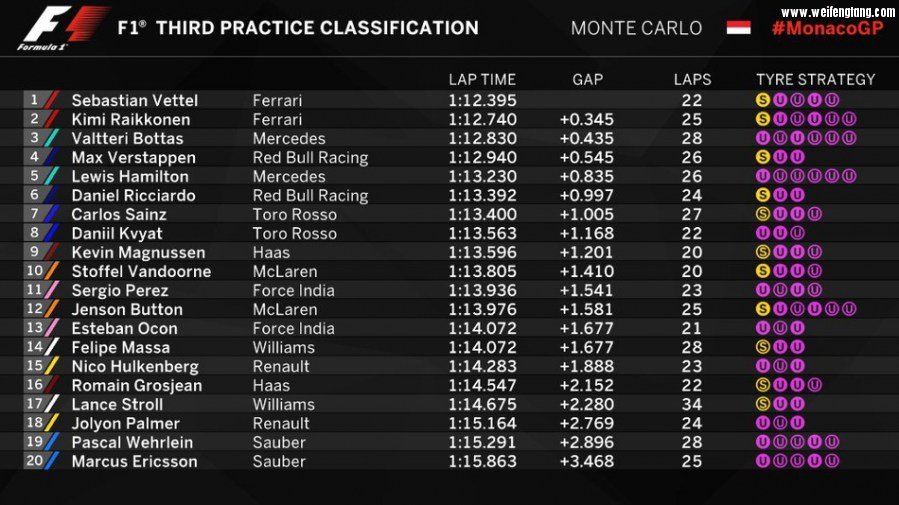Sort by the LAP TIME column header

(x=482, y=79)
